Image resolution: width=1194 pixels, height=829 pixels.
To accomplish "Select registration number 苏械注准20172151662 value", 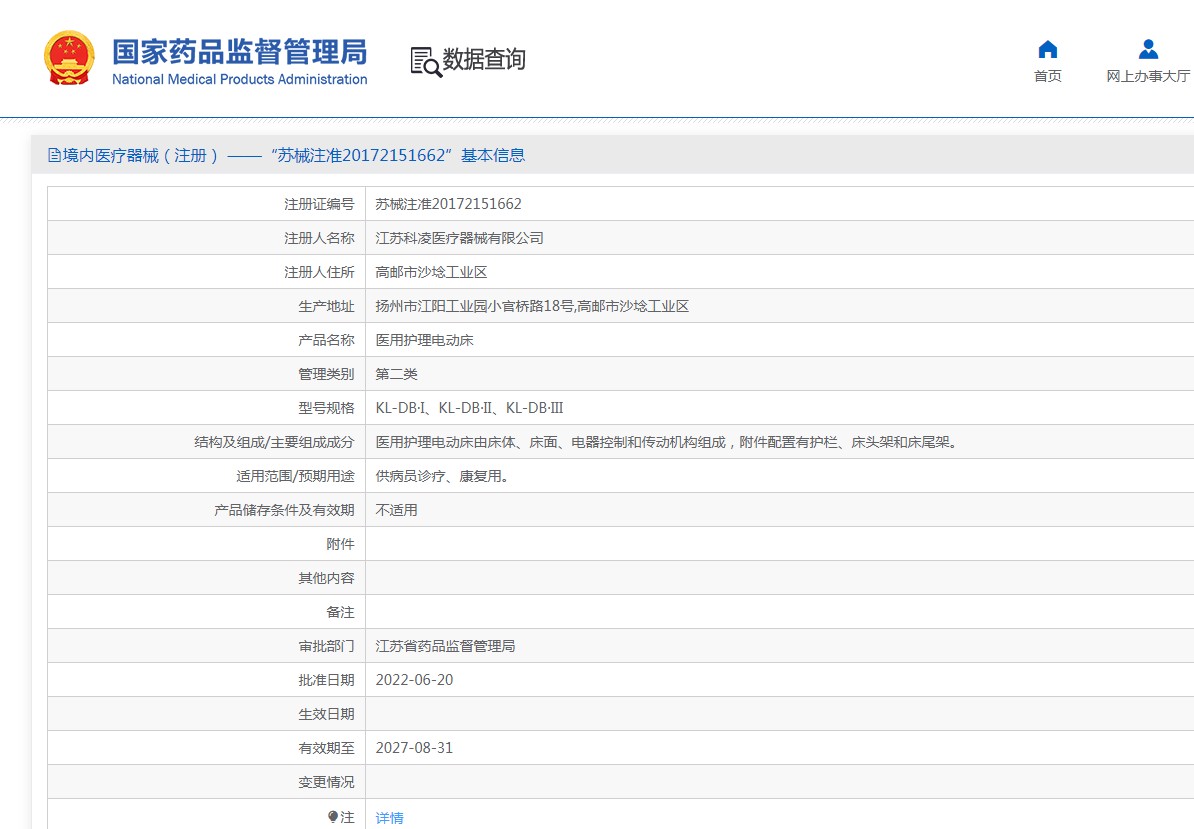I will coord(449,204).
